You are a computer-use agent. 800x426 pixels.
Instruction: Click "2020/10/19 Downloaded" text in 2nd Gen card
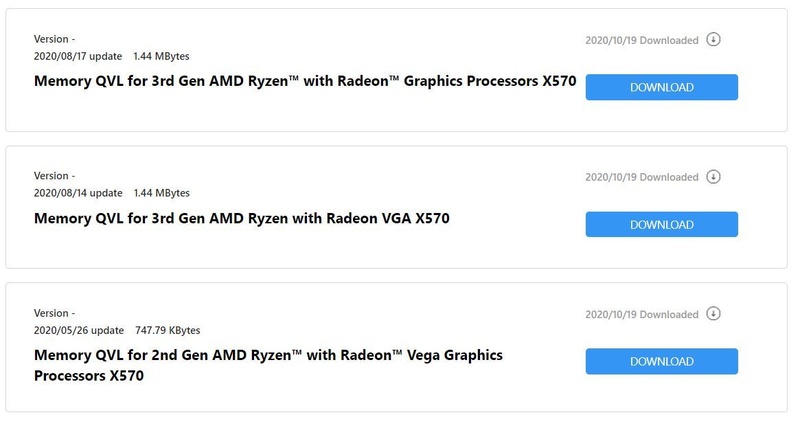[641, 314]
